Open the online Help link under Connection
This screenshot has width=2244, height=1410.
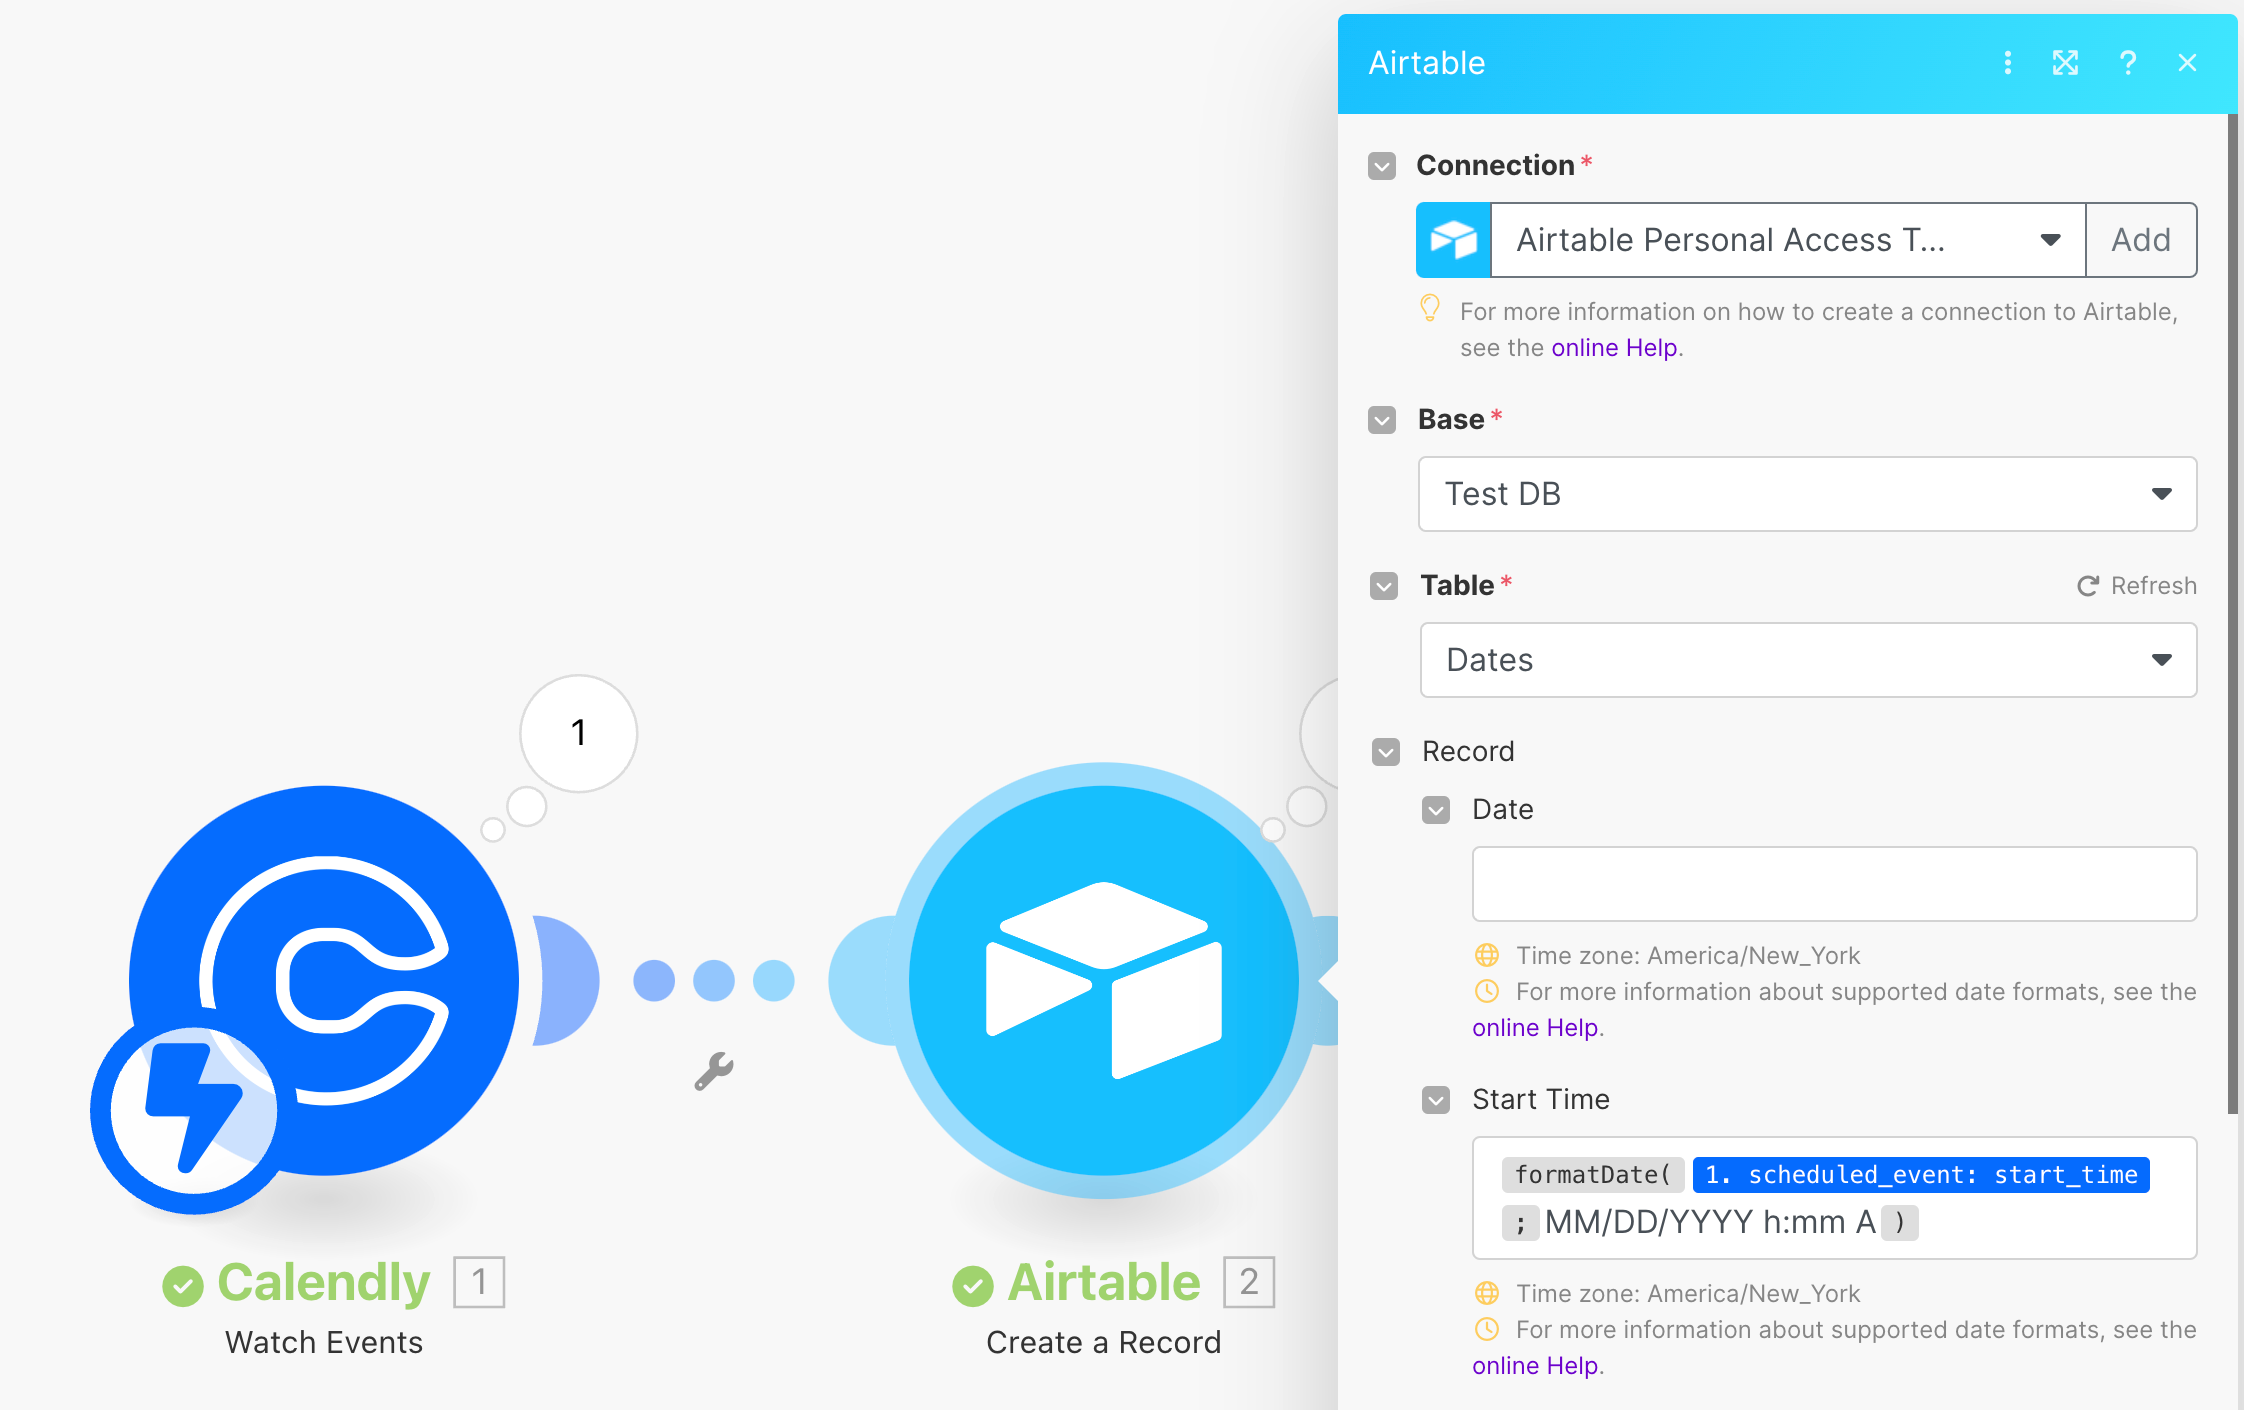[x=1614, y=347]
